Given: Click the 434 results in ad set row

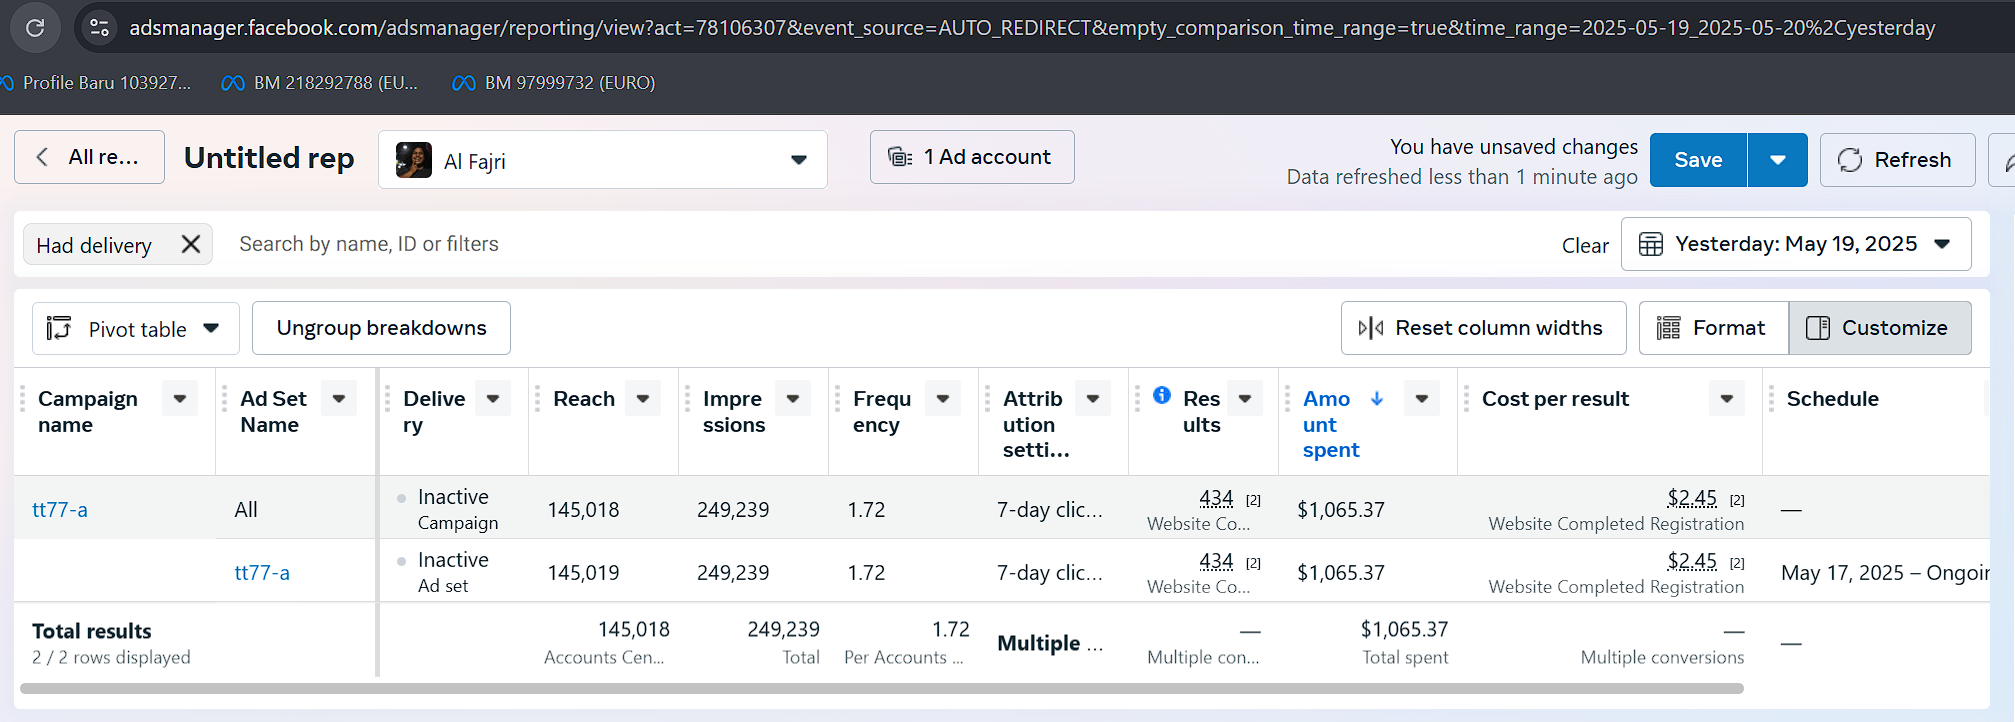Looking at the screenshot, I should pyautogui.click(x=1216, y=561).
